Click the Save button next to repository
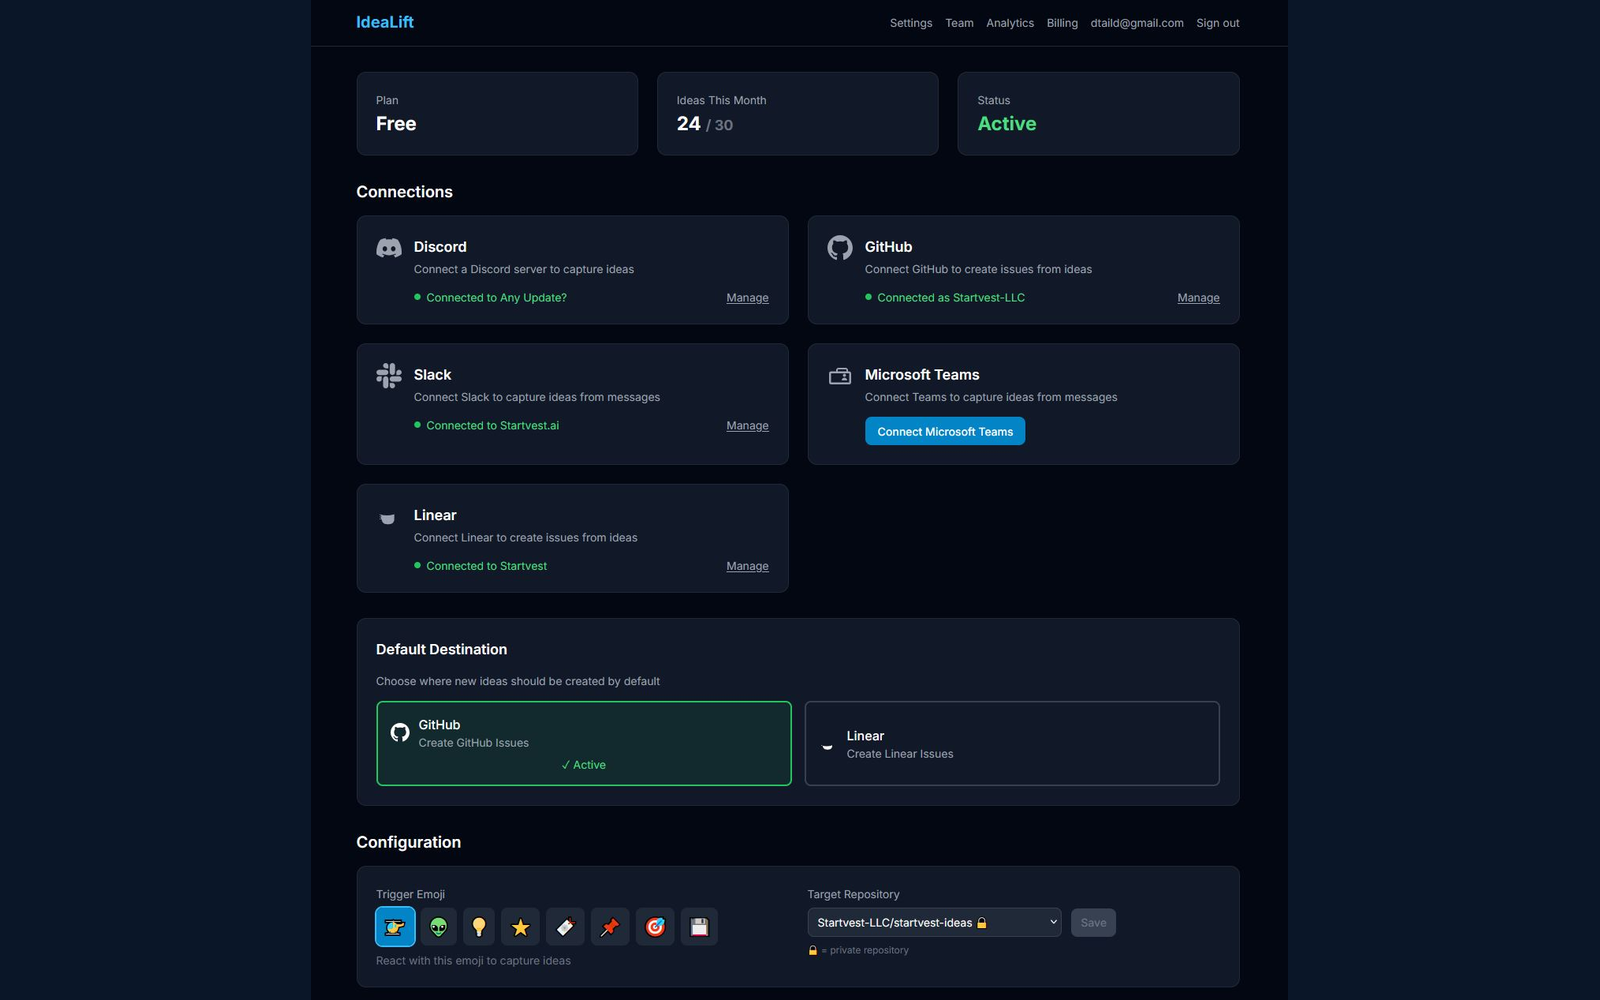 pyautogui.click(x=1093, y=922)
